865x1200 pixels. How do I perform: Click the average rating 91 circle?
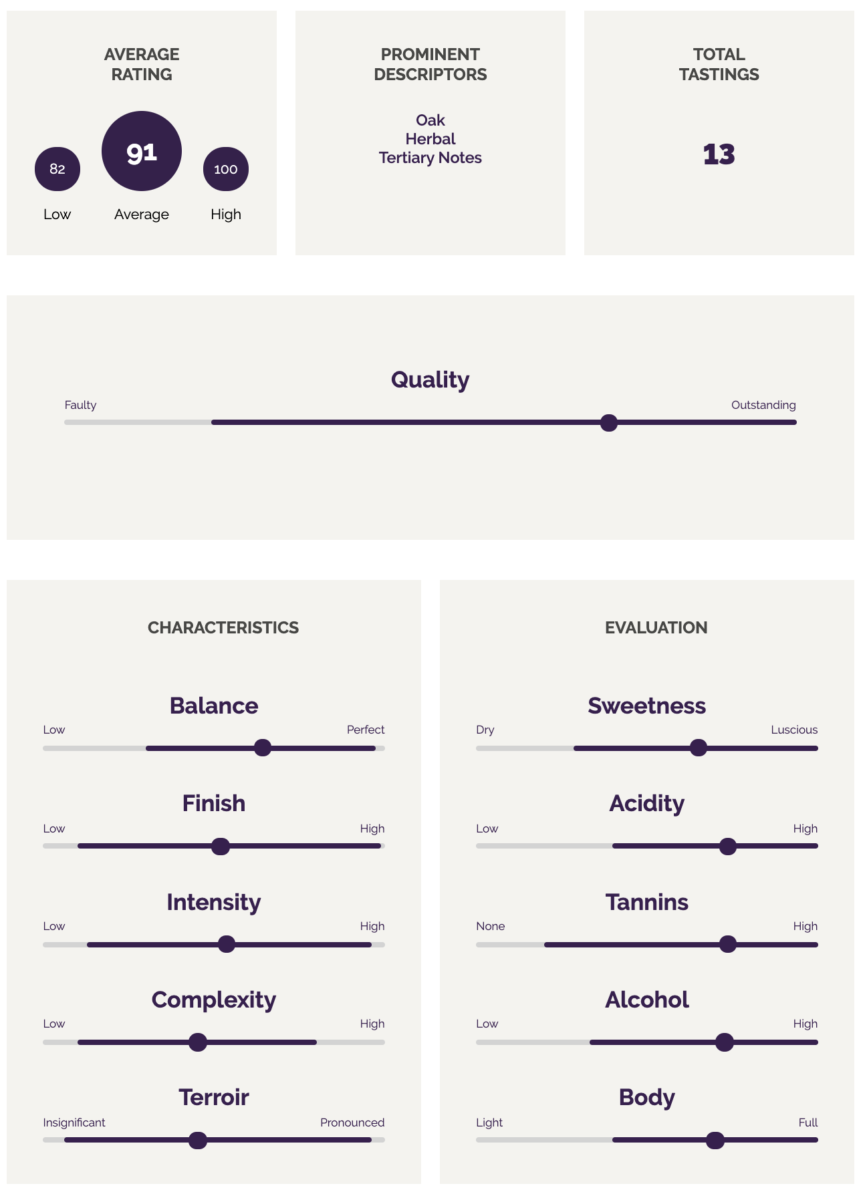[142, 151]
